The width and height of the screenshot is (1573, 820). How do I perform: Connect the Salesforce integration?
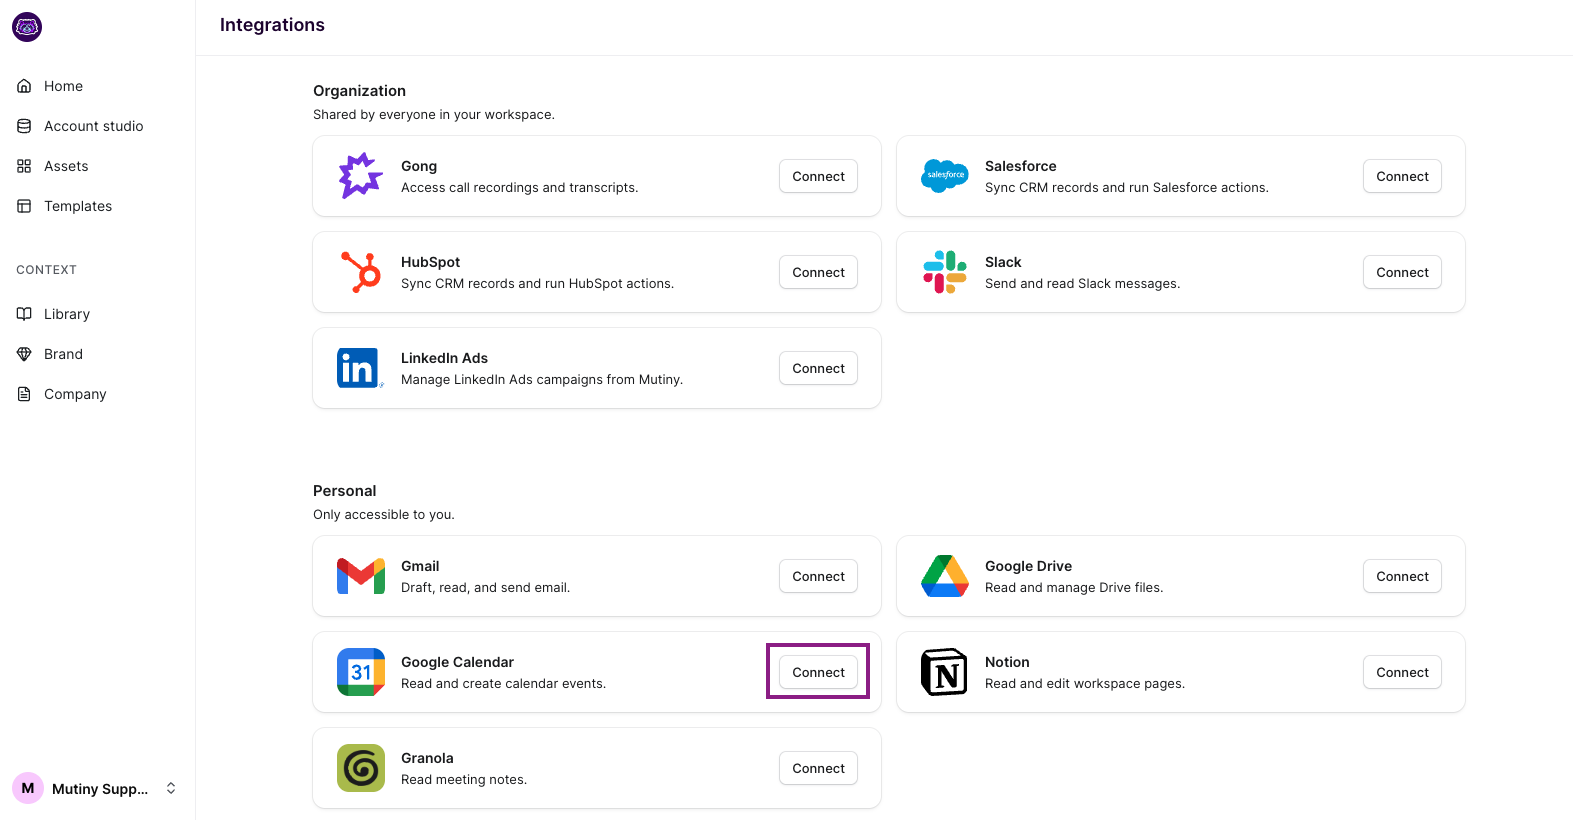(1402, 176)
